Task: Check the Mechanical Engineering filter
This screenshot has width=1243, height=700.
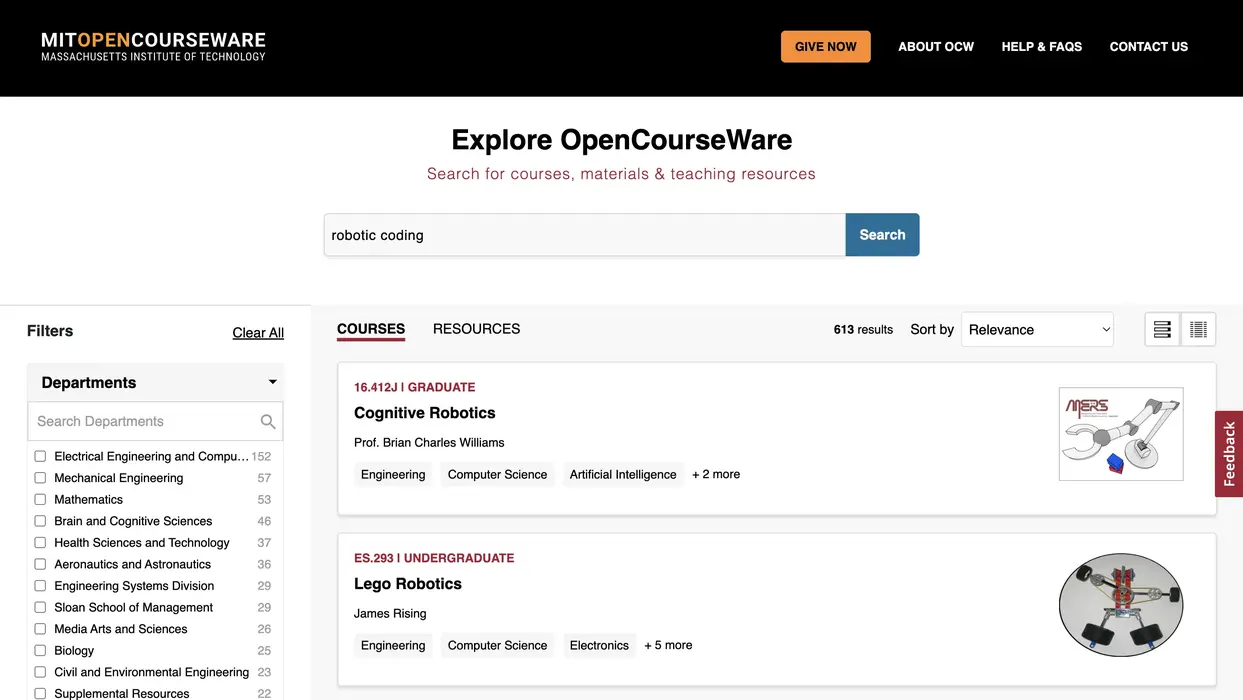Action: tap(40, 478)
